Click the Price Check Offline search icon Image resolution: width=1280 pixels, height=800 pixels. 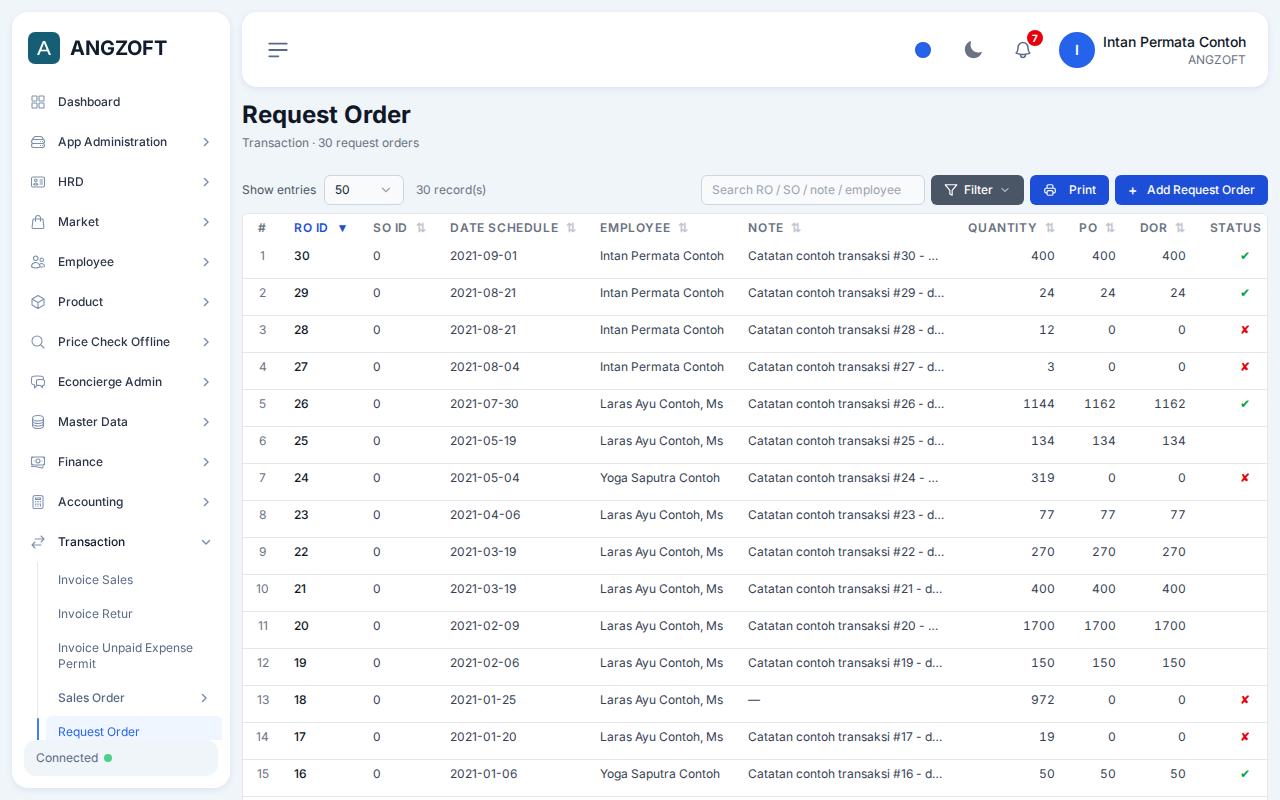[x=38, y=342]
